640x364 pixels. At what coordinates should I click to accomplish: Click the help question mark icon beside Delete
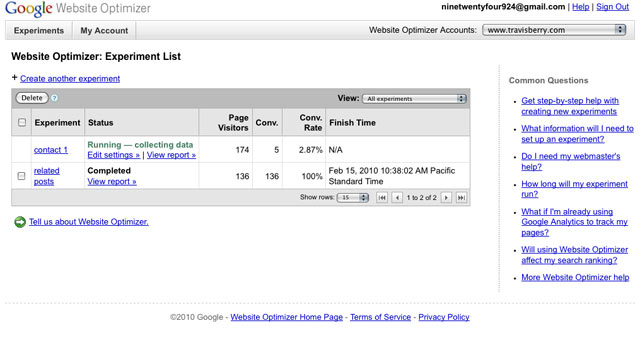point(54,98)
